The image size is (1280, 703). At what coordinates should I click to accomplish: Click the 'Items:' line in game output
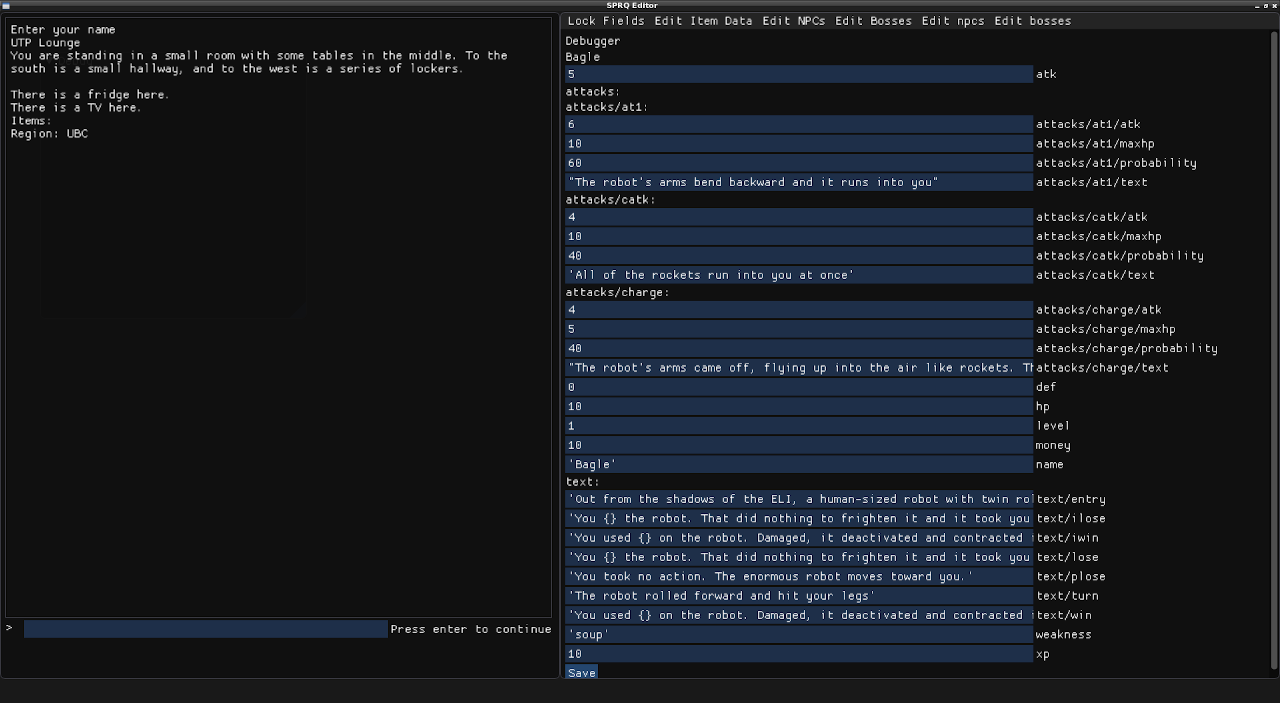[31, 121]
